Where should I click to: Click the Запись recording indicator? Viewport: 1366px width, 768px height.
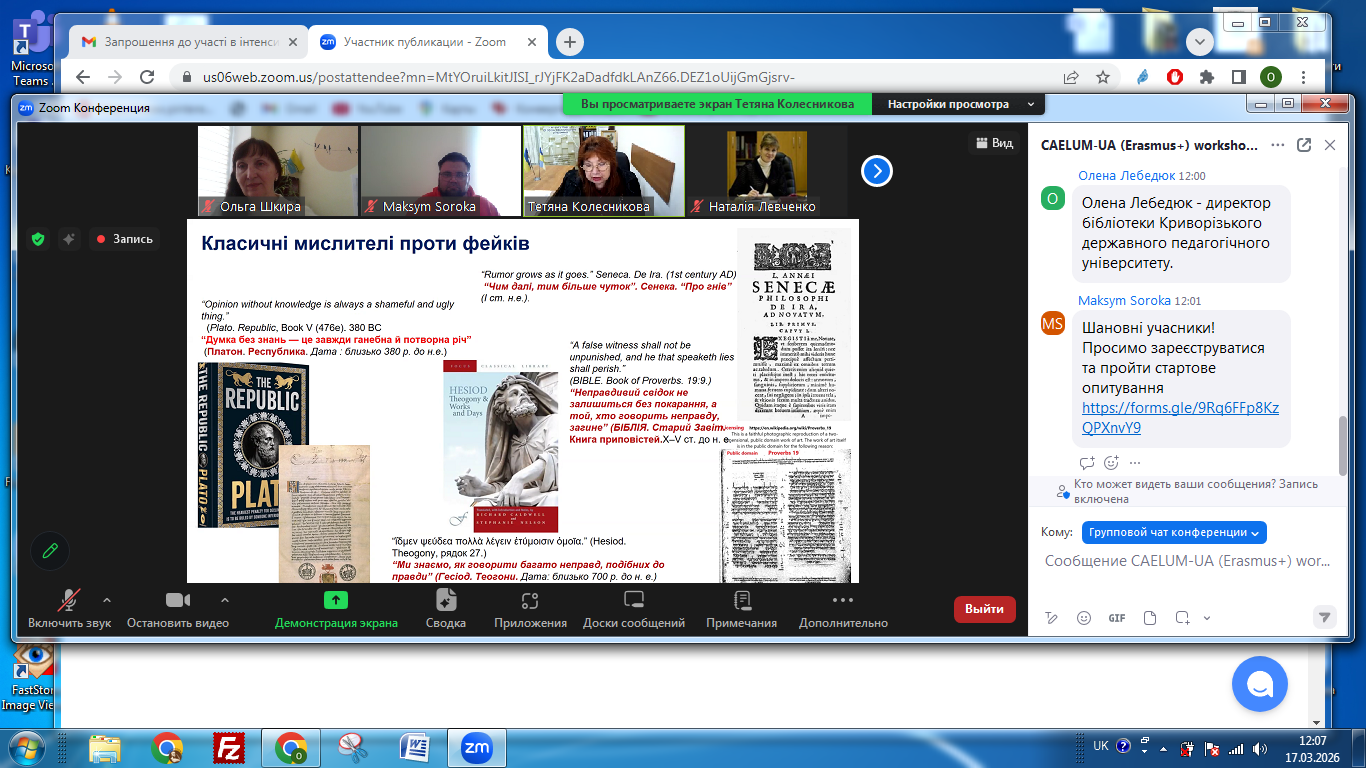124,239
